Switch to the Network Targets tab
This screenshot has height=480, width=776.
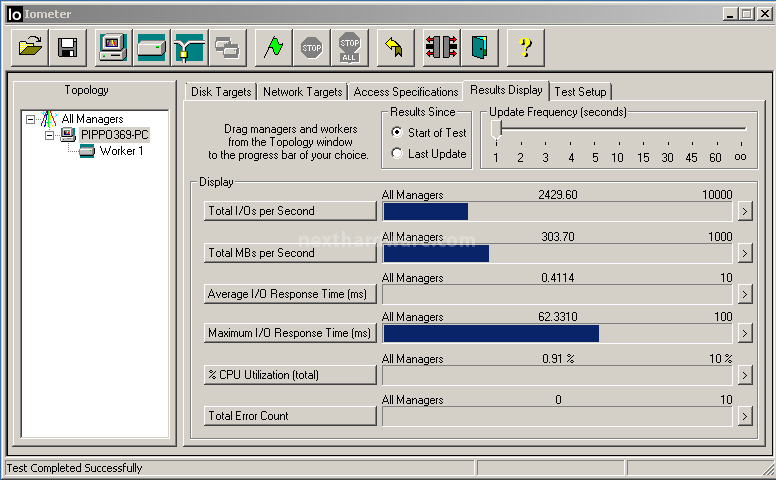click(302, 92)
